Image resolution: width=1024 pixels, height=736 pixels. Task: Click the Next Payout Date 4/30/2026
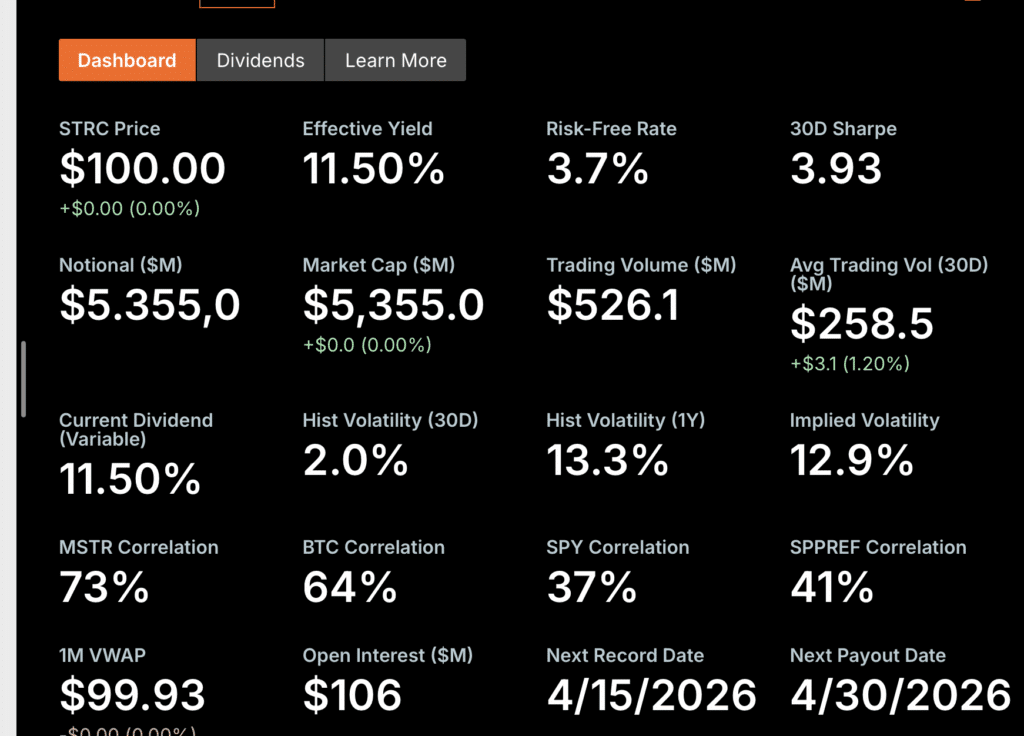(900, 695)
